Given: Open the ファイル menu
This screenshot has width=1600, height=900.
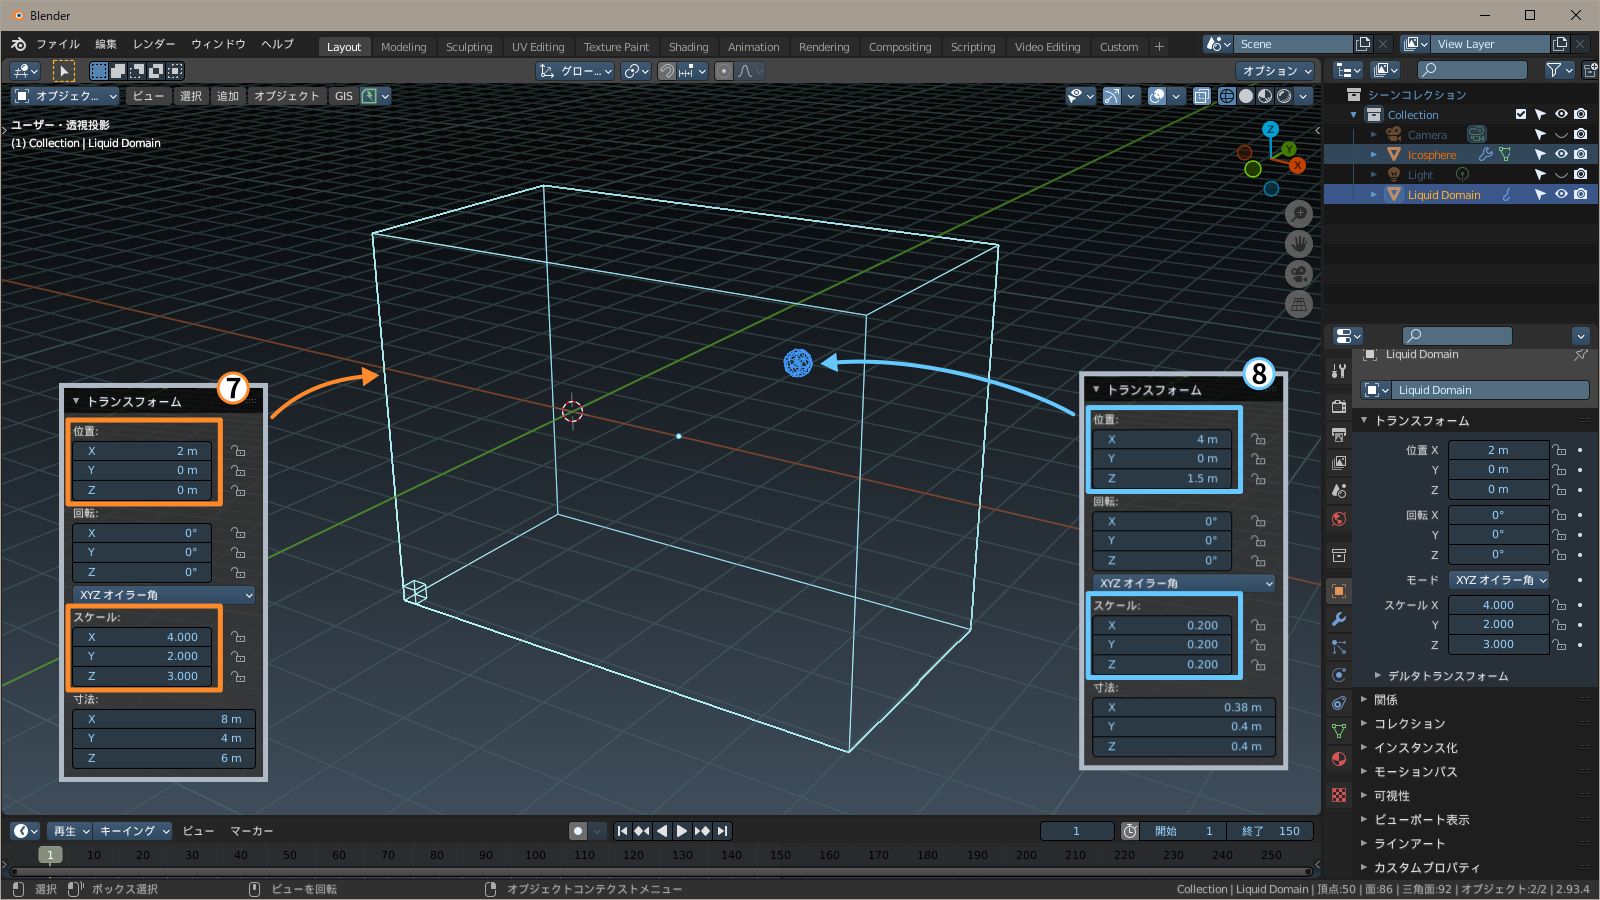Looking at the screenshot, I should 57,44.
